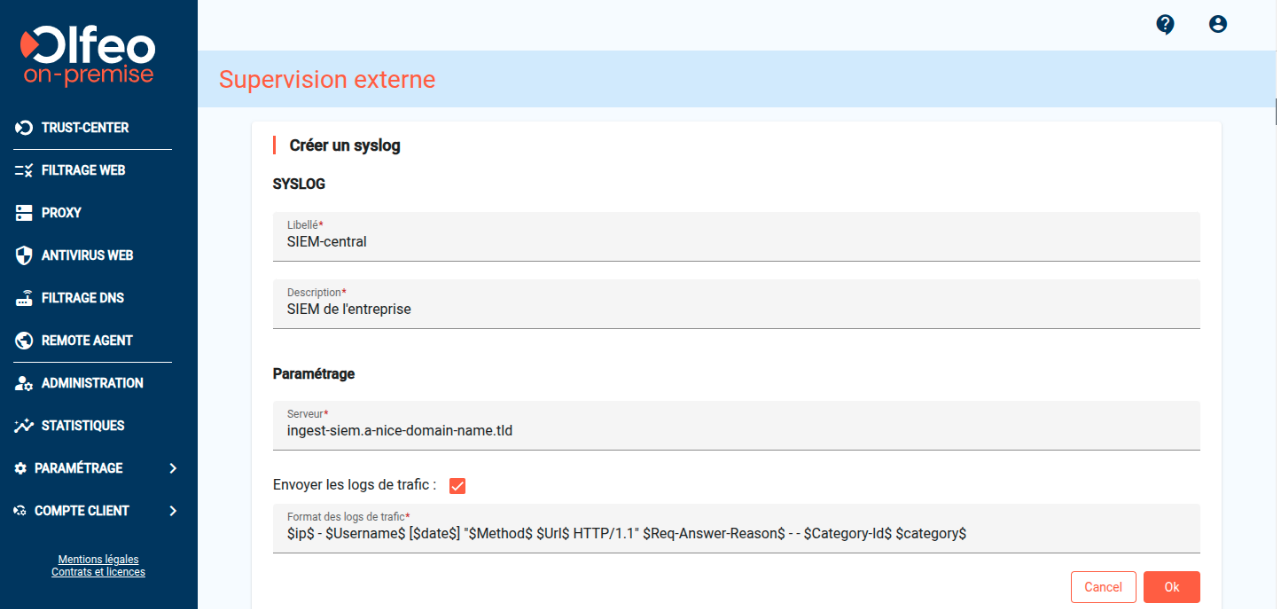Click the Cancel button
This screenshot has height=610, width=1278.
click(x=1103, y=587)
